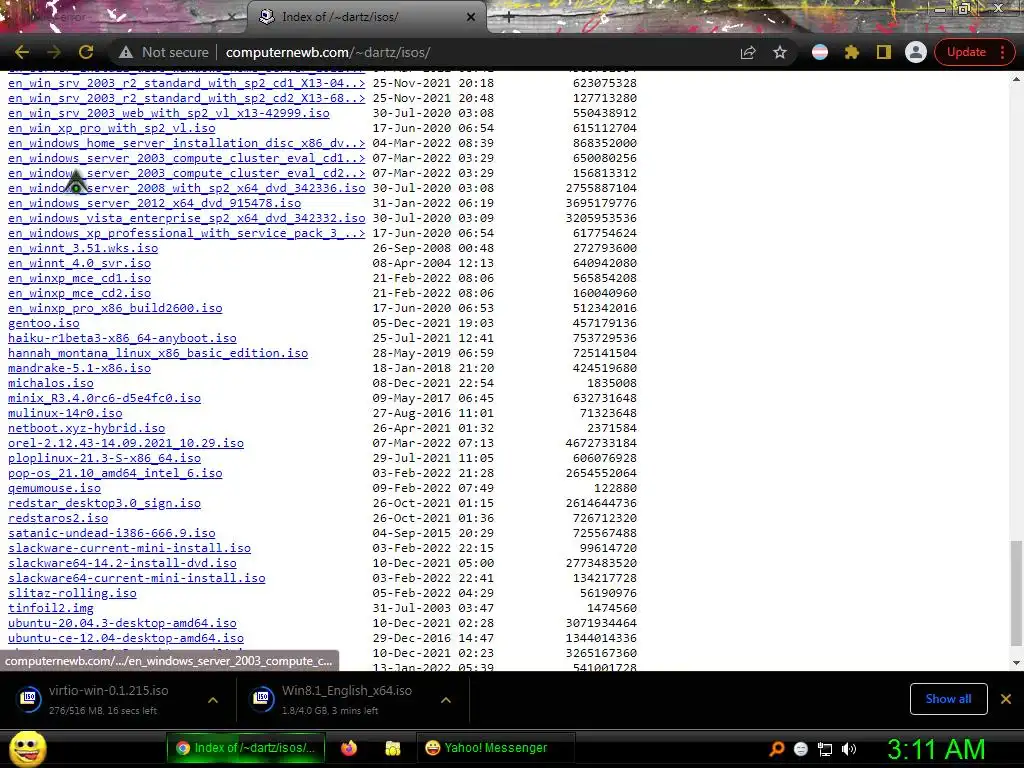Go back using the browser back arrow

point(22,52)
